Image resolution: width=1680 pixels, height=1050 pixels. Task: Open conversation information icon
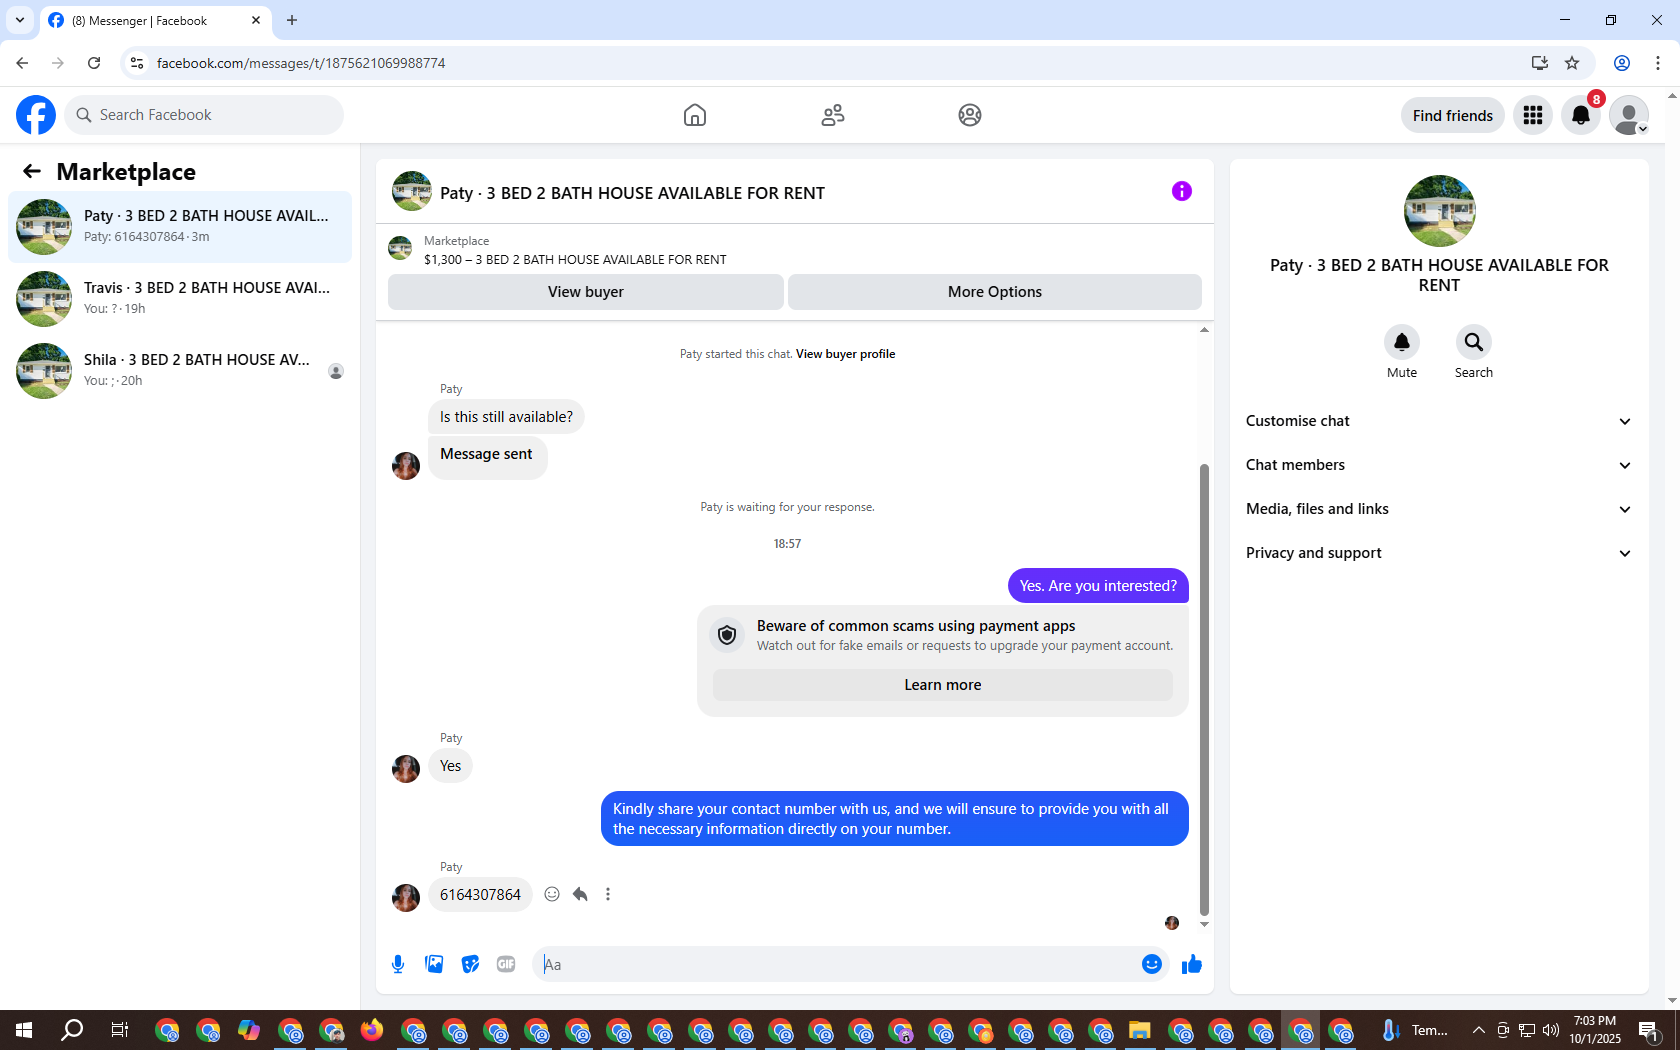pyautogui.click(x=1182, y=191)
